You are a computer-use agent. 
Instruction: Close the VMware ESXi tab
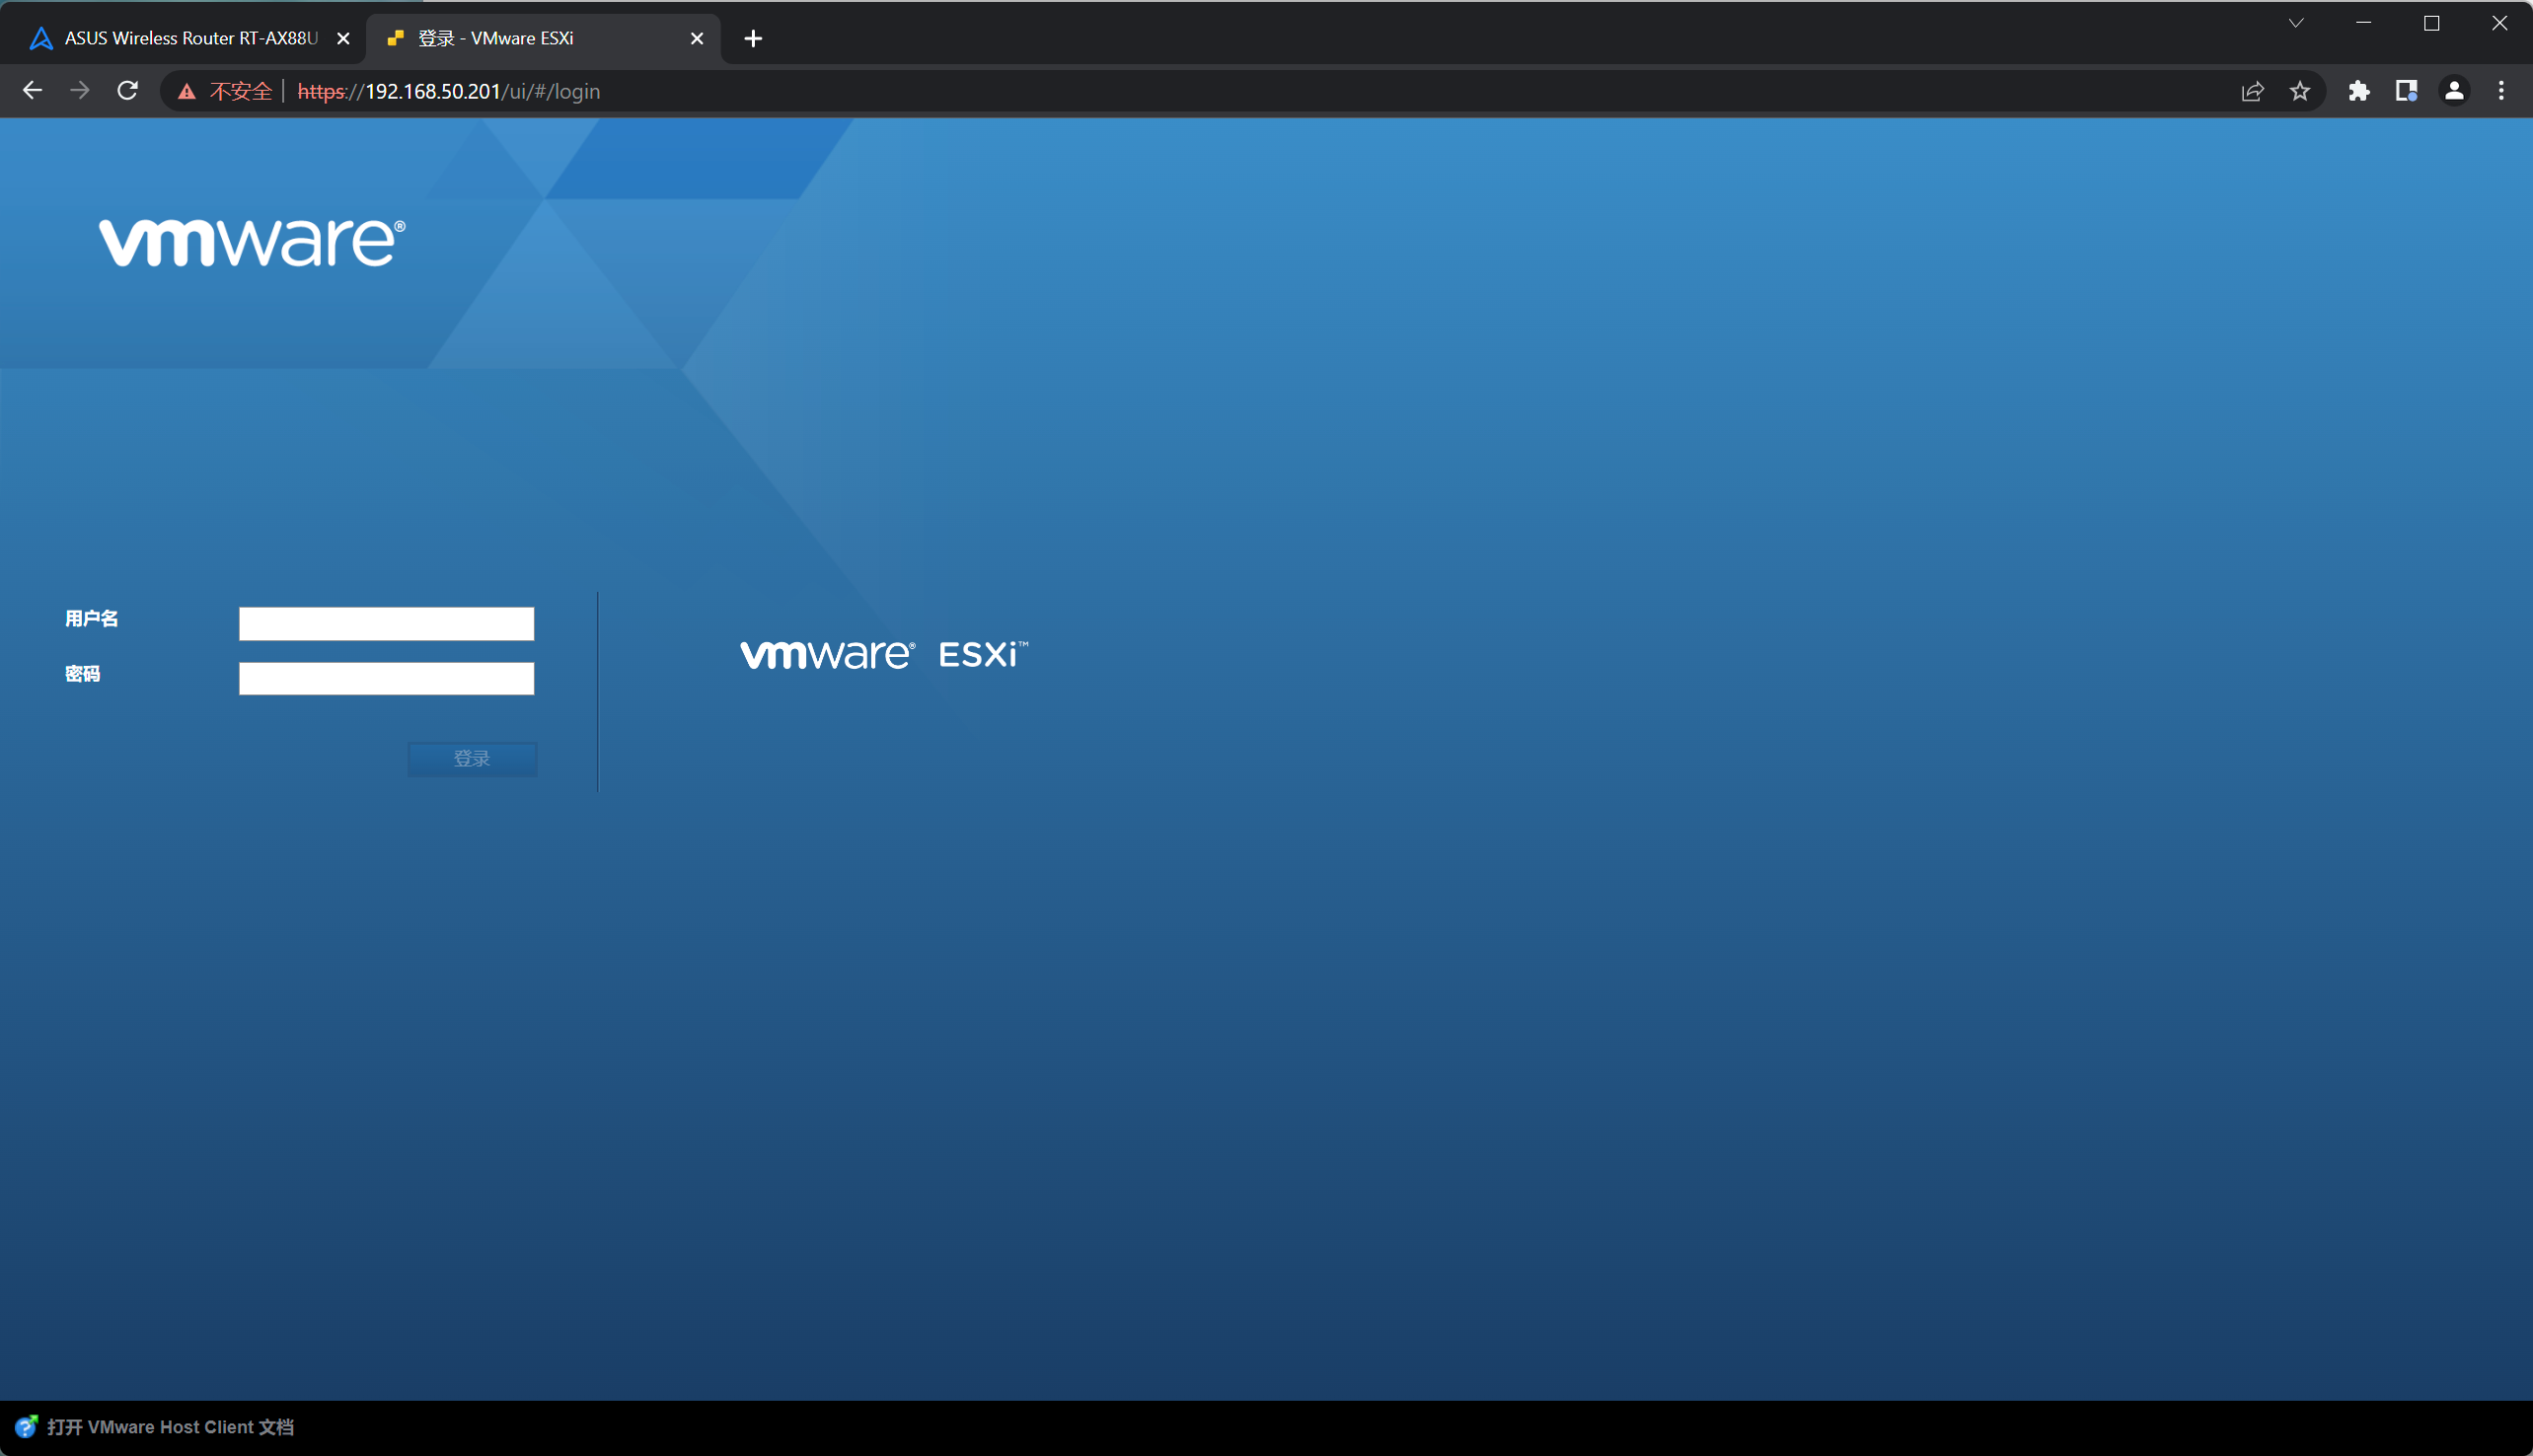point(697,38)
